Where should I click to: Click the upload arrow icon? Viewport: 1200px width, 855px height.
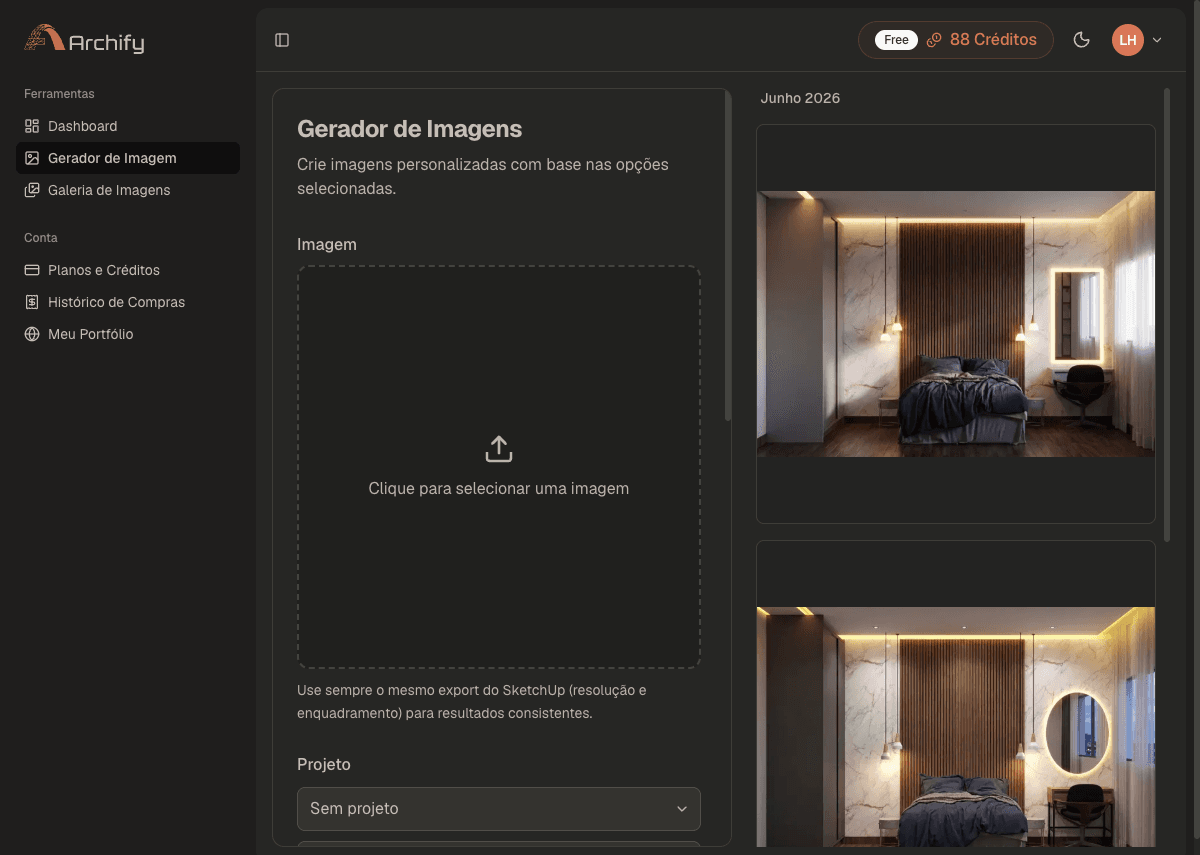click(x=499, y=449)
